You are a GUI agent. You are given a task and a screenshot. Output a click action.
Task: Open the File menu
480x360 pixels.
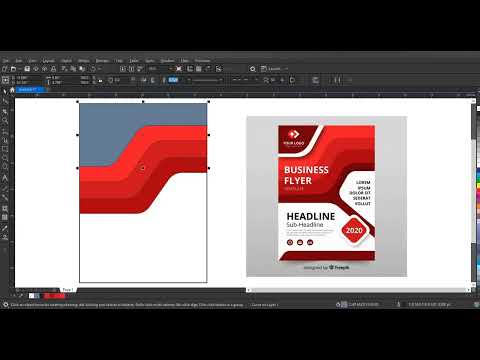coord(6,61)
